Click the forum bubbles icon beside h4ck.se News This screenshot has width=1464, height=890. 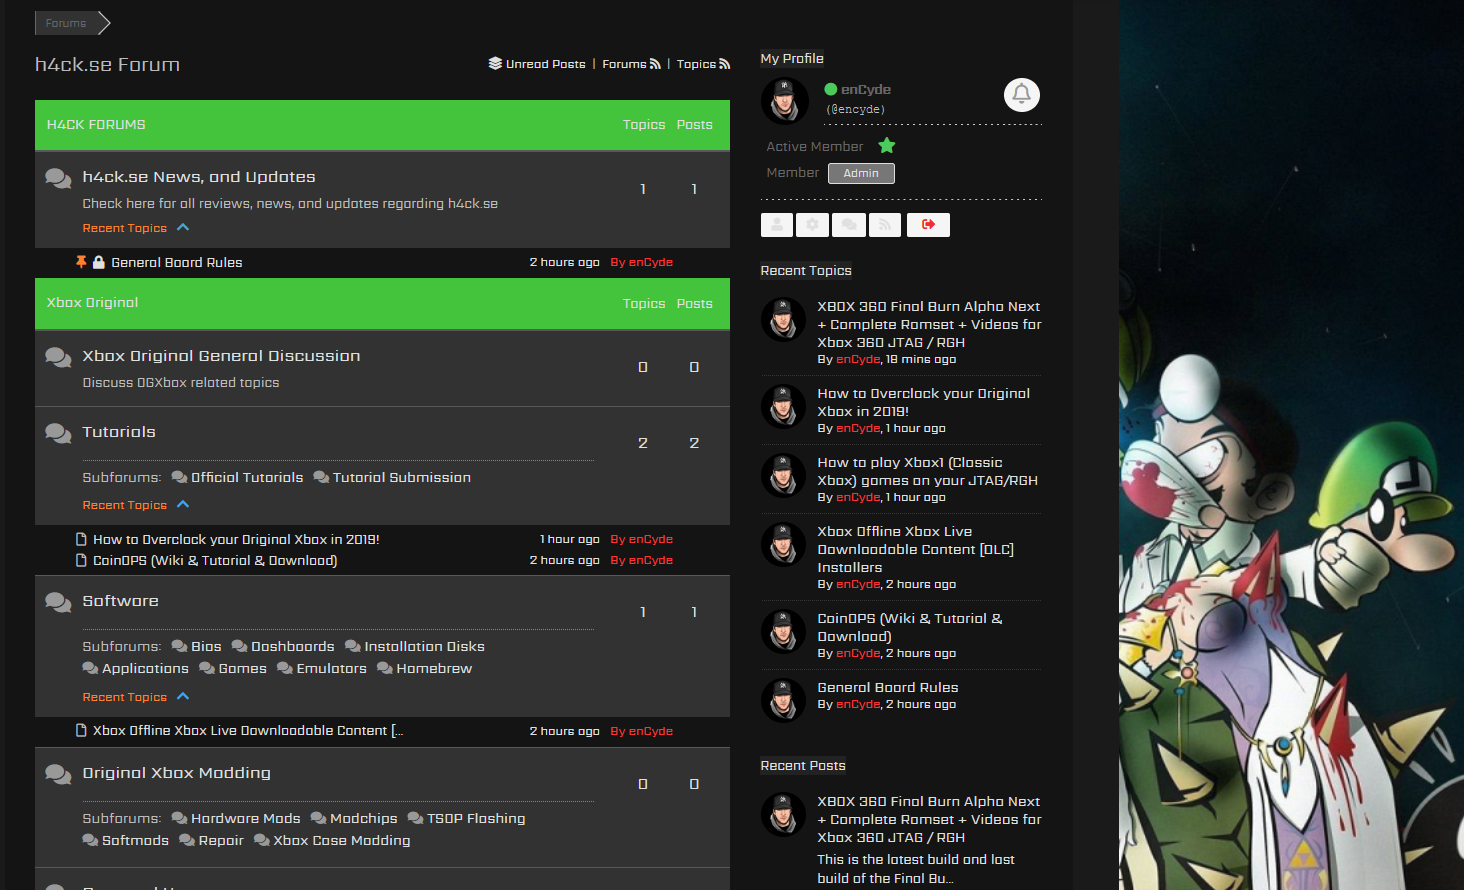(x=58, y=178)
